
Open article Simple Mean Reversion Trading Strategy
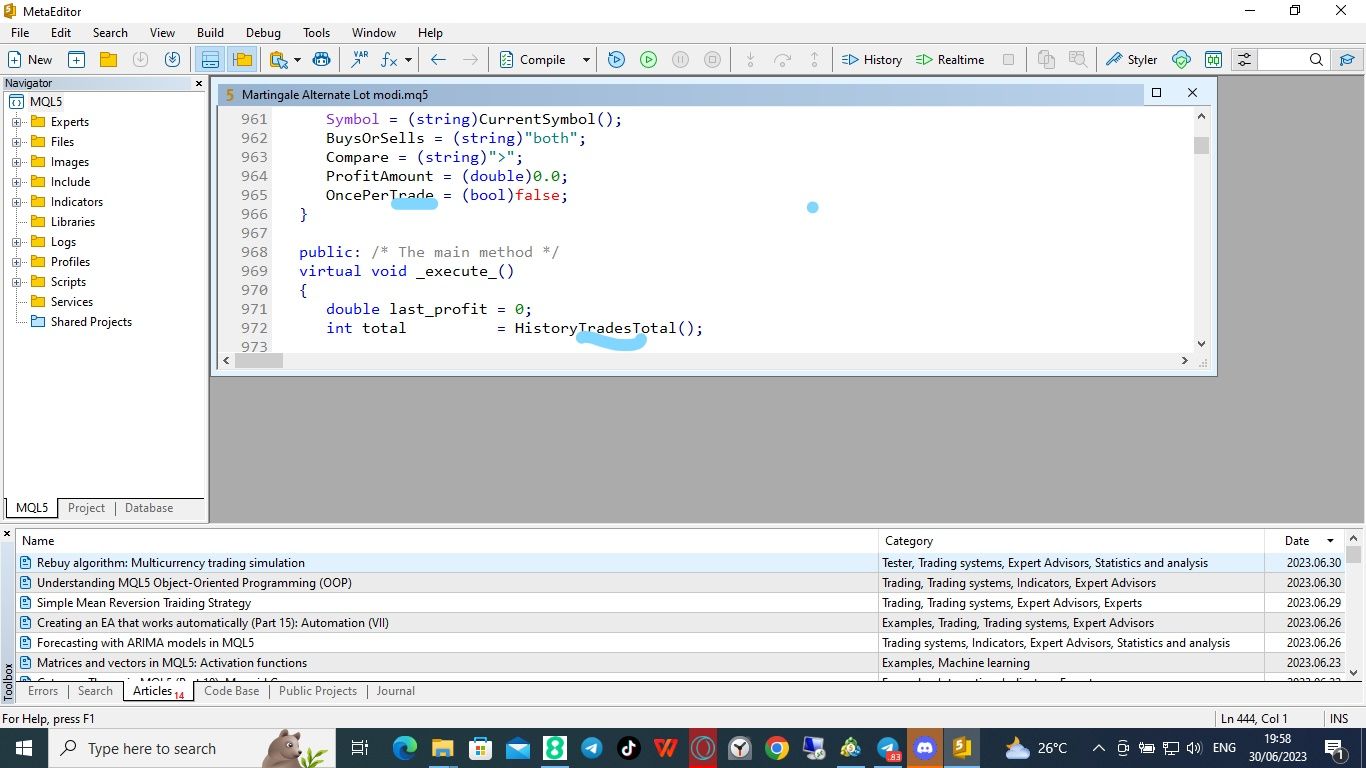pyautogui.click(x=144, y=603)
